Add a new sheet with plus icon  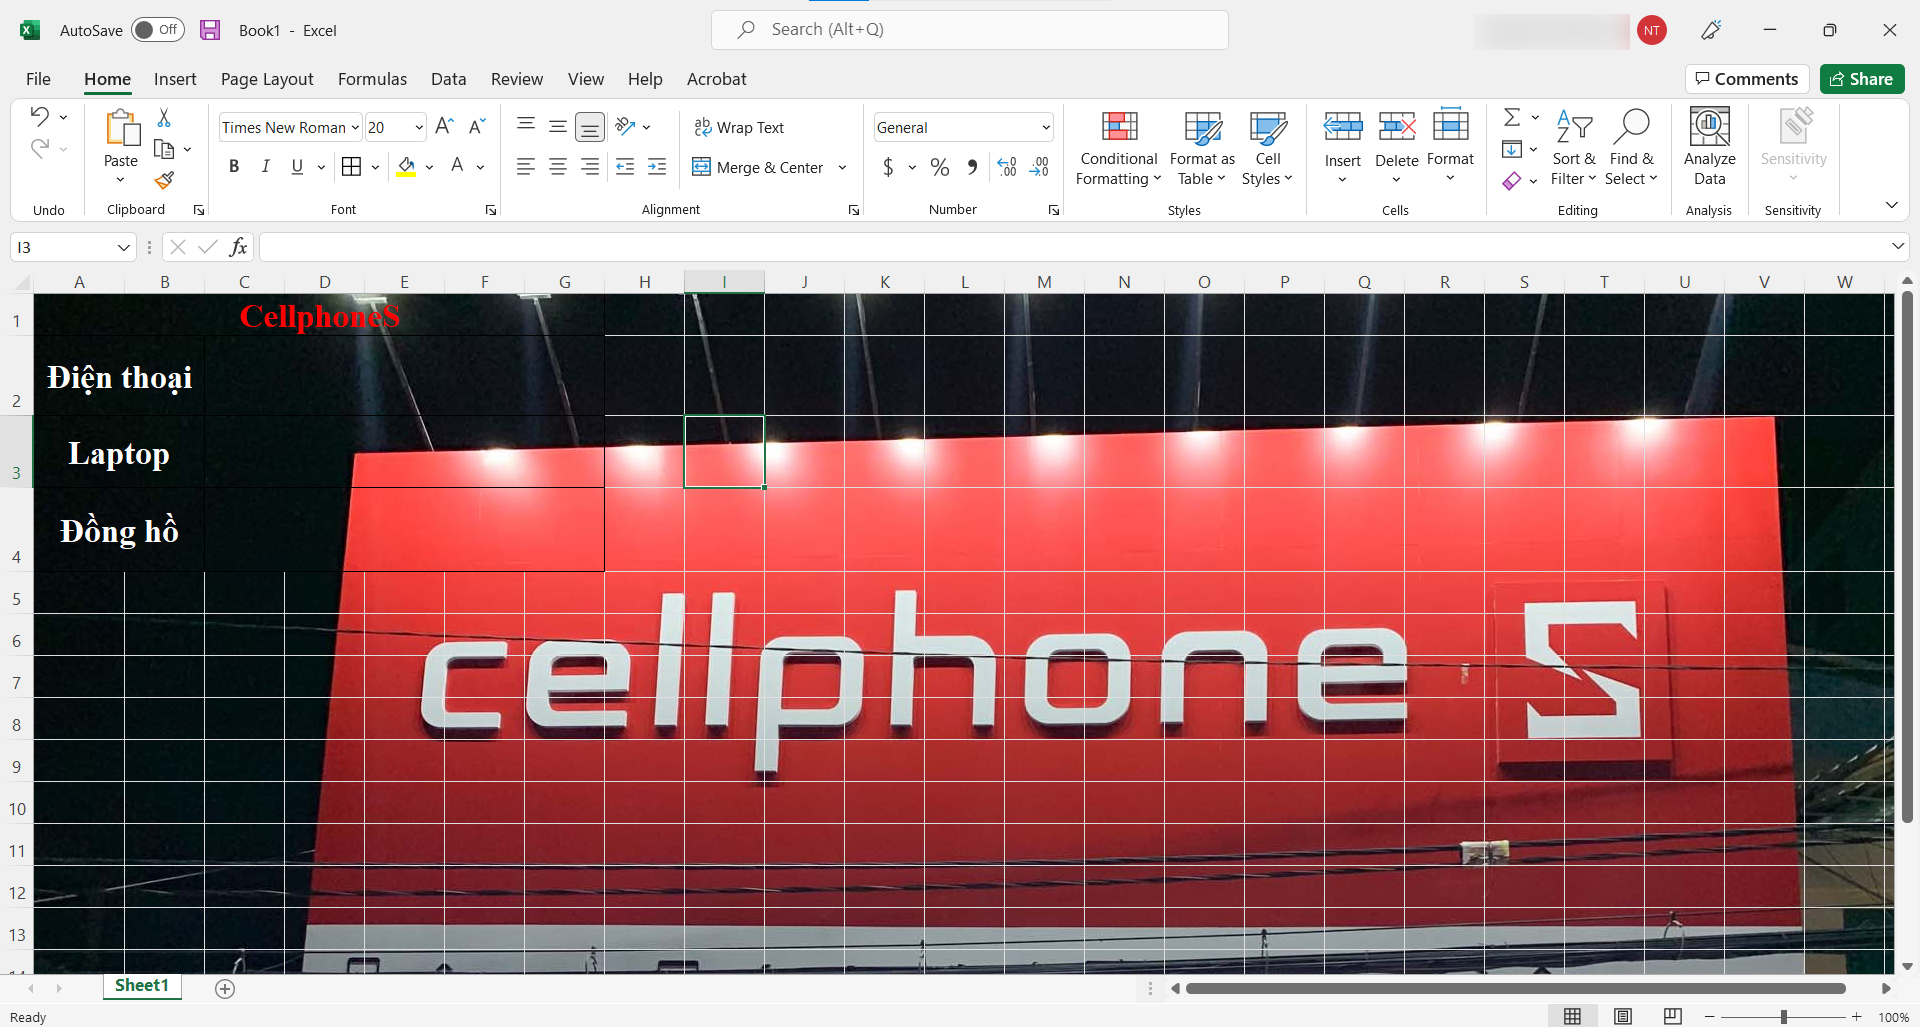(225, 988)
